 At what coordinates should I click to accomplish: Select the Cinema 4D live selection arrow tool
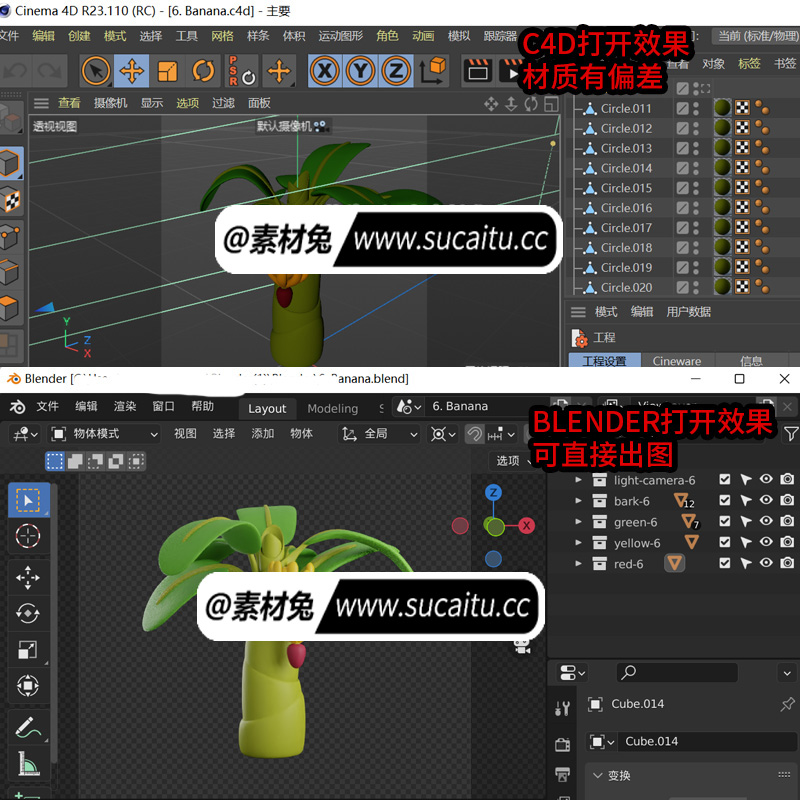96,71
